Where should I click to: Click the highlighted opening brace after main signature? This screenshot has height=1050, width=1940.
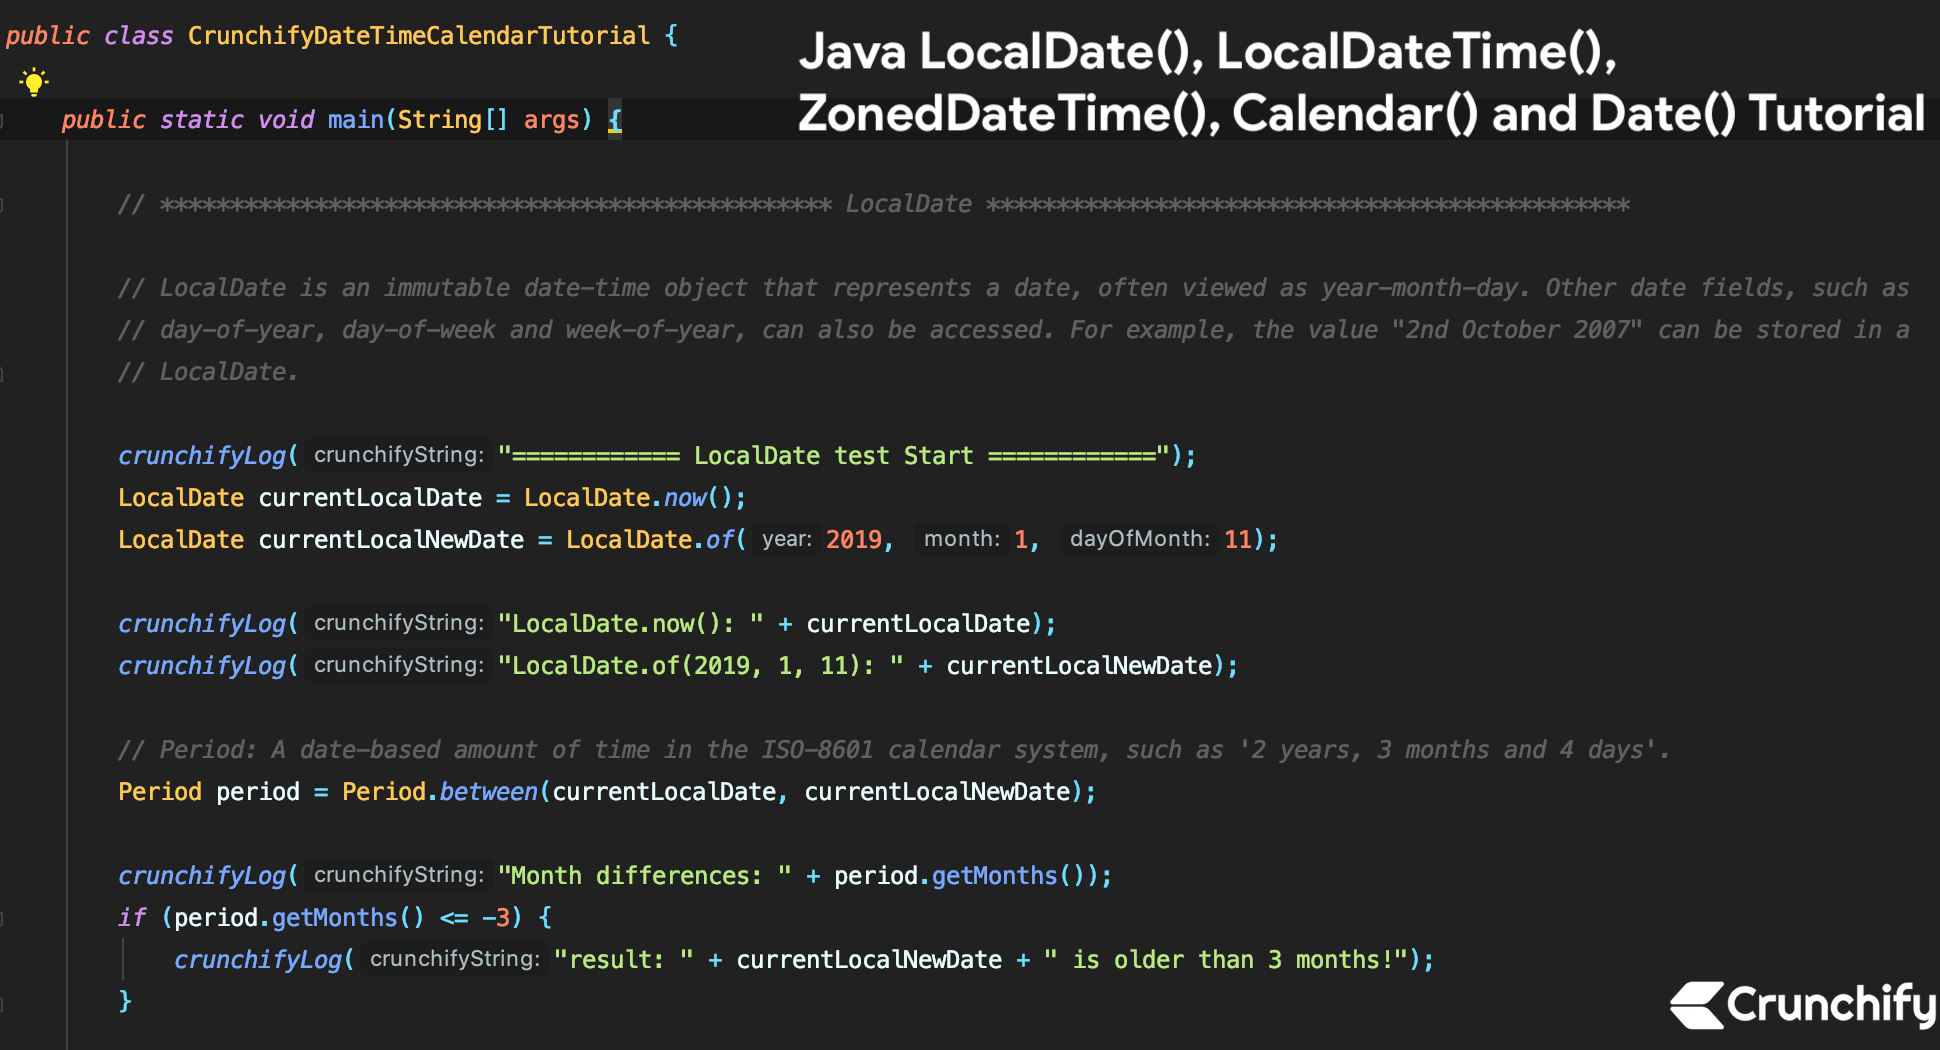(x=614, y=119)
